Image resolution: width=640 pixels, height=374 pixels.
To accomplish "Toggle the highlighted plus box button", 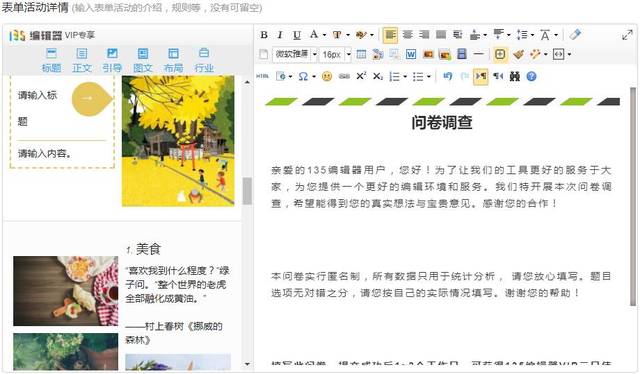I will (500, 54).
